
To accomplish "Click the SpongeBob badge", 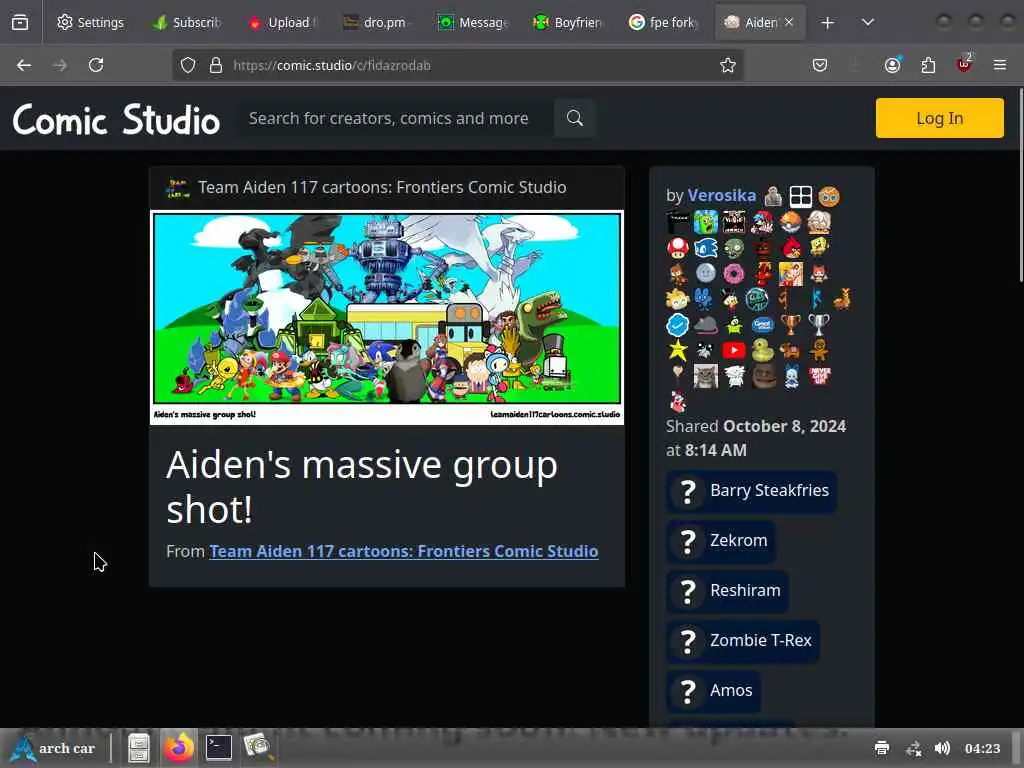I will [819, 246].
